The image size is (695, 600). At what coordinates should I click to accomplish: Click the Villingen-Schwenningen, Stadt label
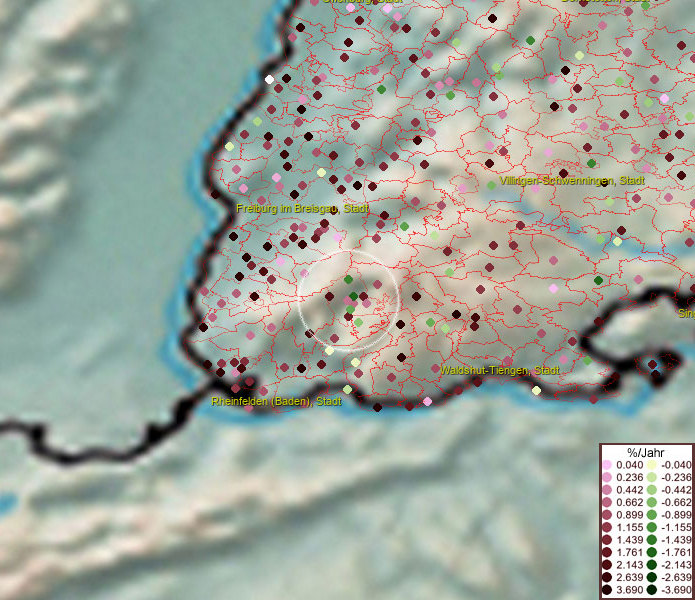coord(571,180)
